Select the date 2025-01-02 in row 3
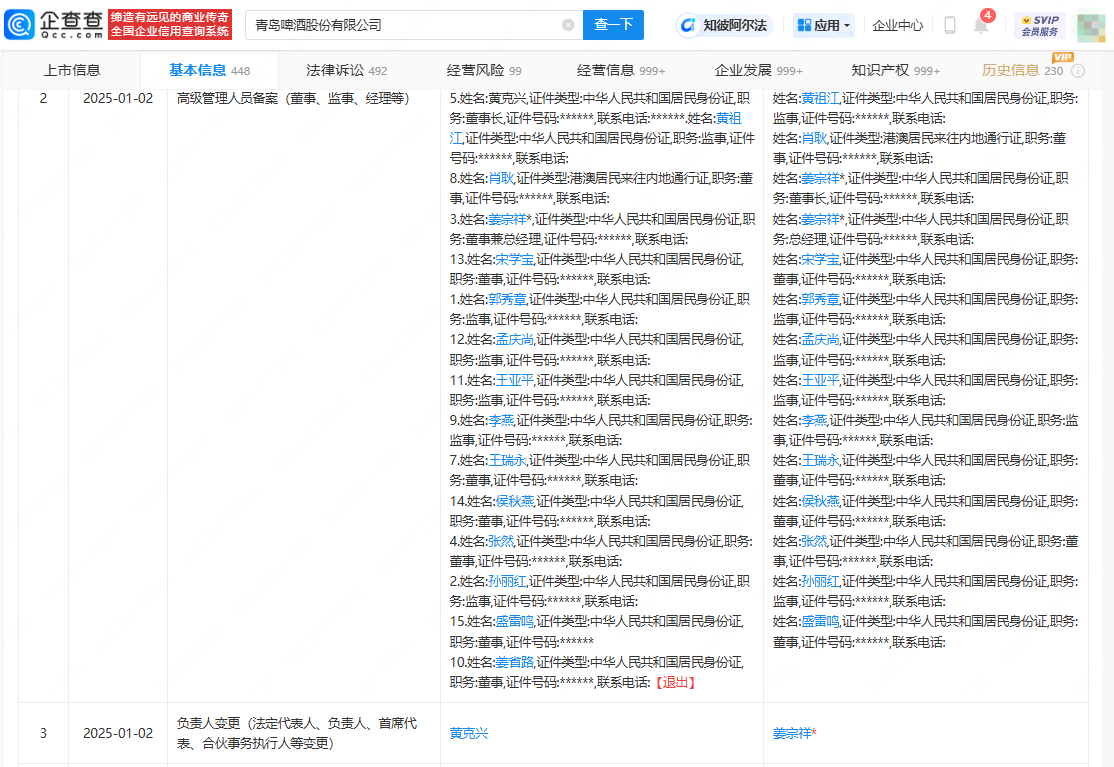This screenshot has width=1114, height=767. pos(118,733)
